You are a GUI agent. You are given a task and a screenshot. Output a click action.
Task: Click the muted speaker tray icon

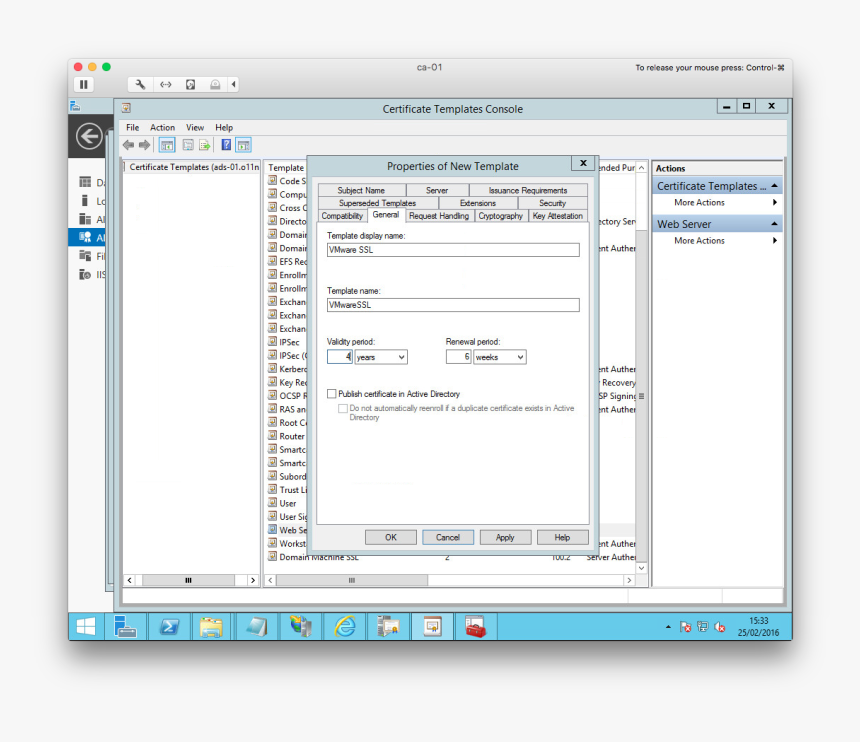click(720, 627)
